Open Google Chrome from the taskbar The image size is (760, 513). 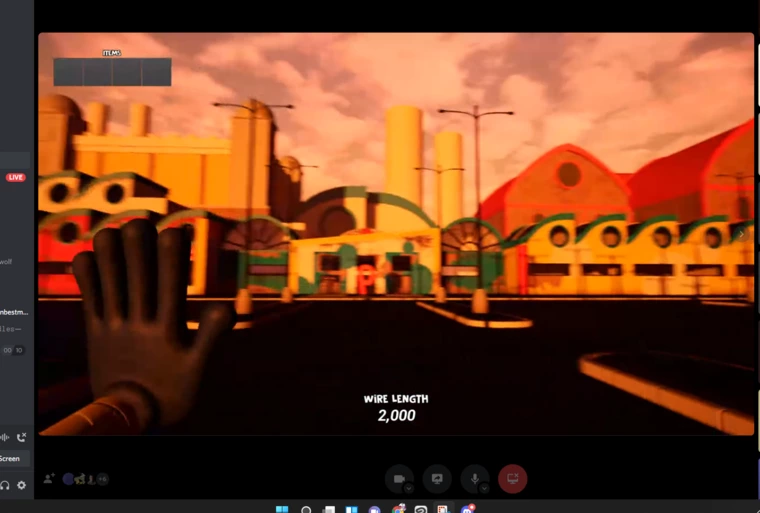click(x=398, y=509)
